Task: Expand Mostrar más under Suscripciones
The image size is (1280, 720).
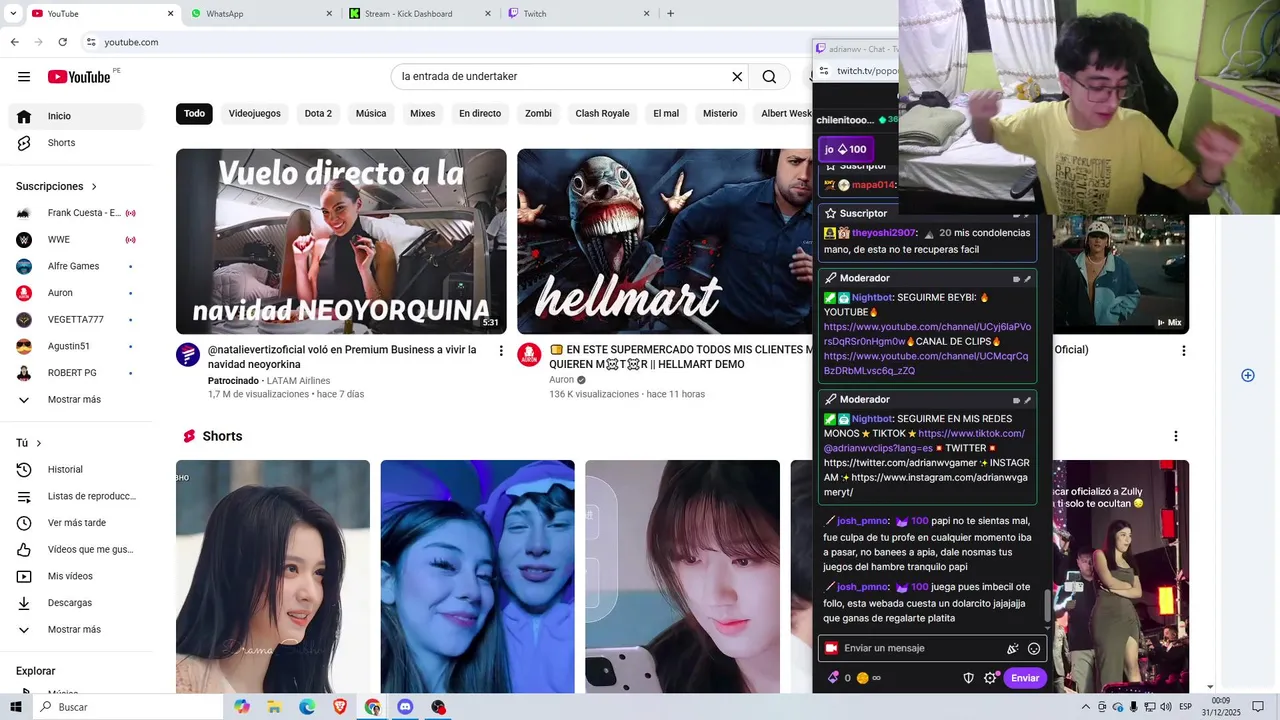Action: (76, 400)
